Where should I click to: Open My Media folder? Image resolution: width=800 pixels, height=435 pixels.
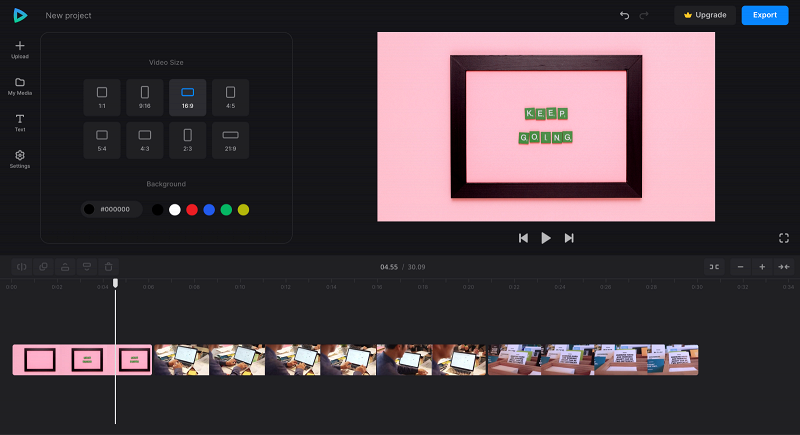(x=20, y=86)
